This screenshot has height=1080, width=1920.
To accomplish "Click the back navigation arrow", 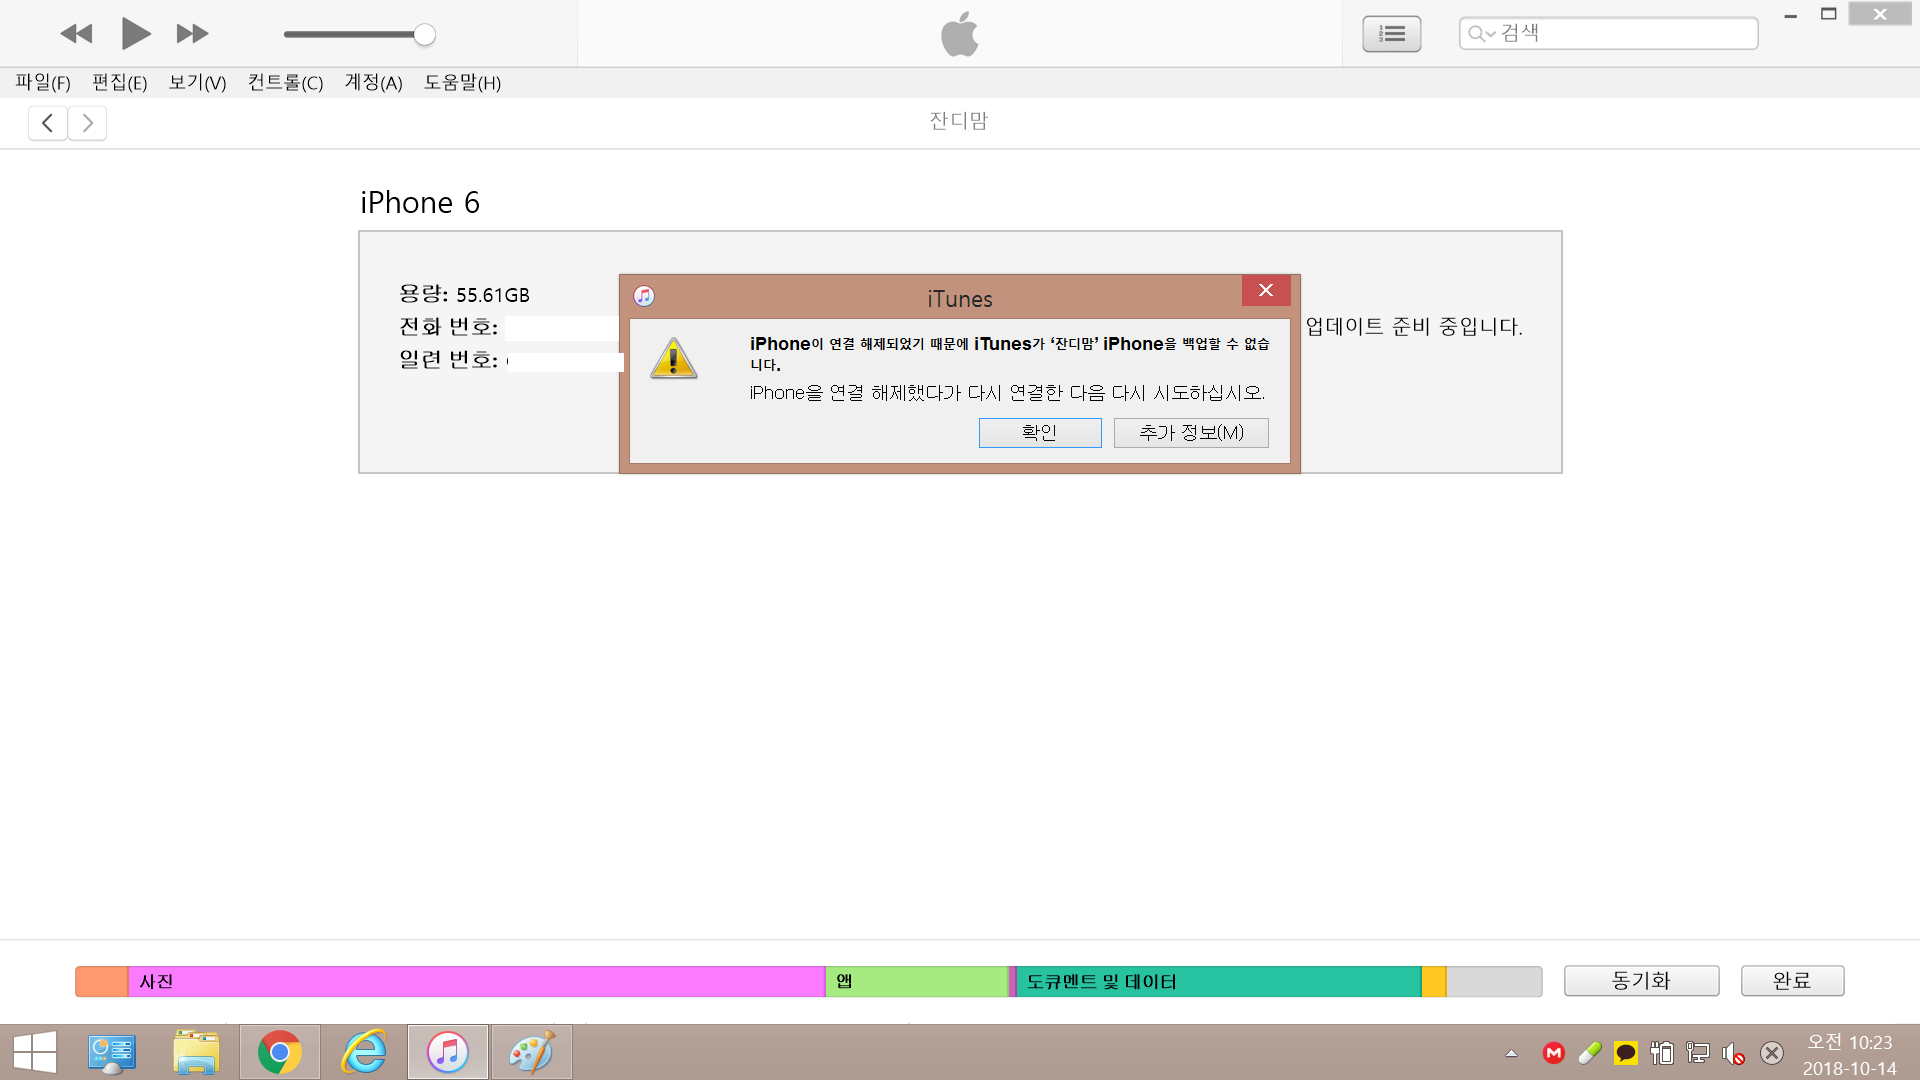I will click(x=47, y=123).
